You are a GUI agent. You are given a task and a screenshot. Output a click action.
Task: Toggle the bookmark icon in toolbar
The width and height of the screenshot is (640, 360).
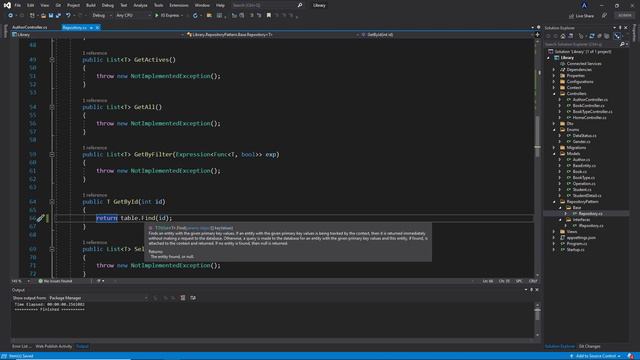[269, 16]
